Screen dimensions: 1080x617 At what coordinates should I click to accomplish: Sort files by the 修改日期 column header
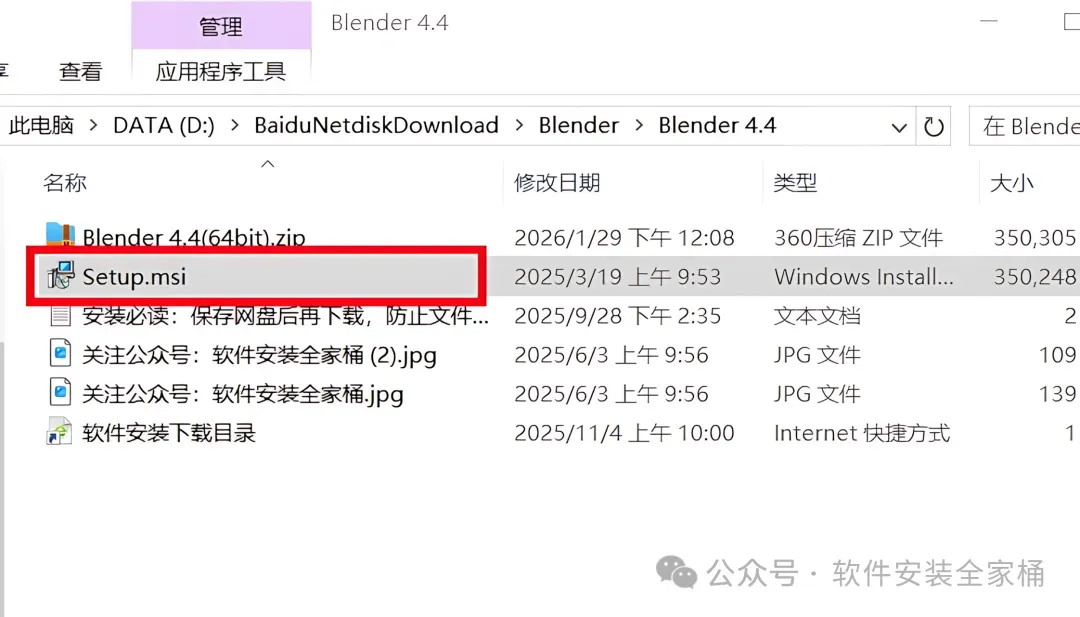(557, 182)
